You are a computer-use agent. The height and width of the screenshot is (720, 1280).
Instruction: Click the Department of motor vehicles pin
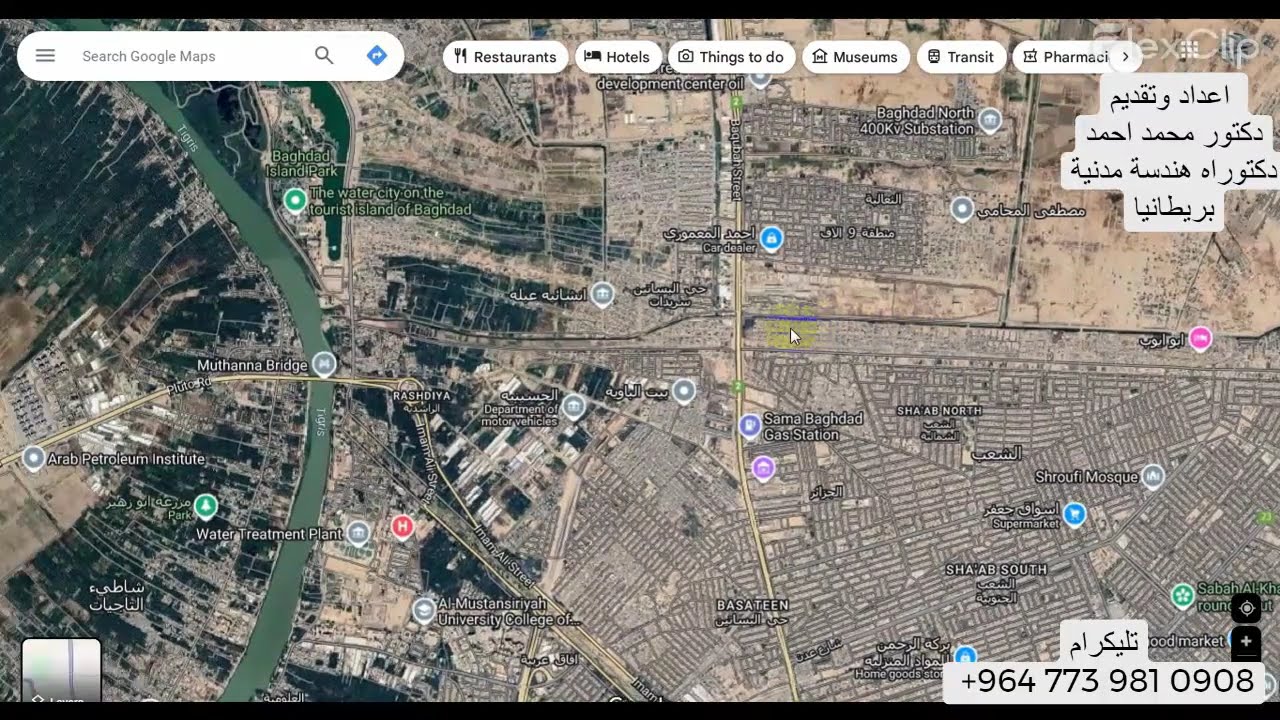573,406
